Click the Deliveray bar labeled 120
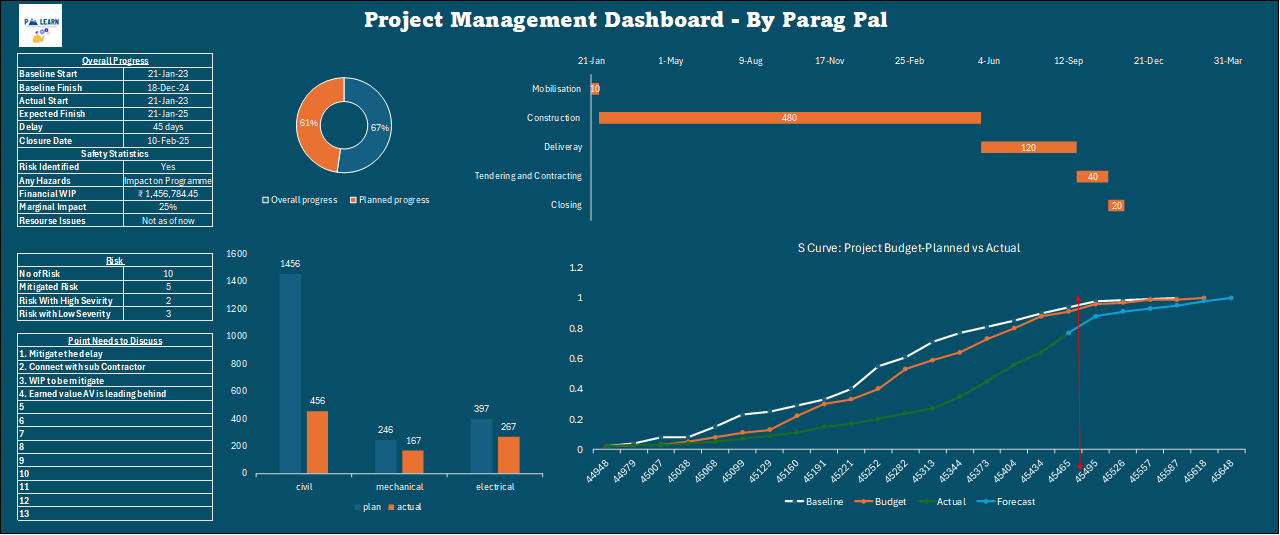This screenshot has height=535, width=1280. coord(1028,147)
